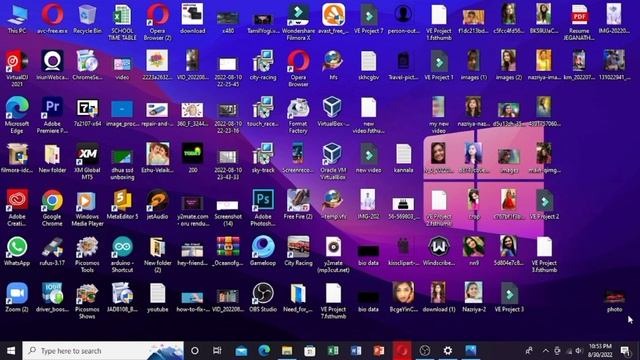The image size is (640, 360).
Task: Open kannala text document
Action: [x=404, y=159]
